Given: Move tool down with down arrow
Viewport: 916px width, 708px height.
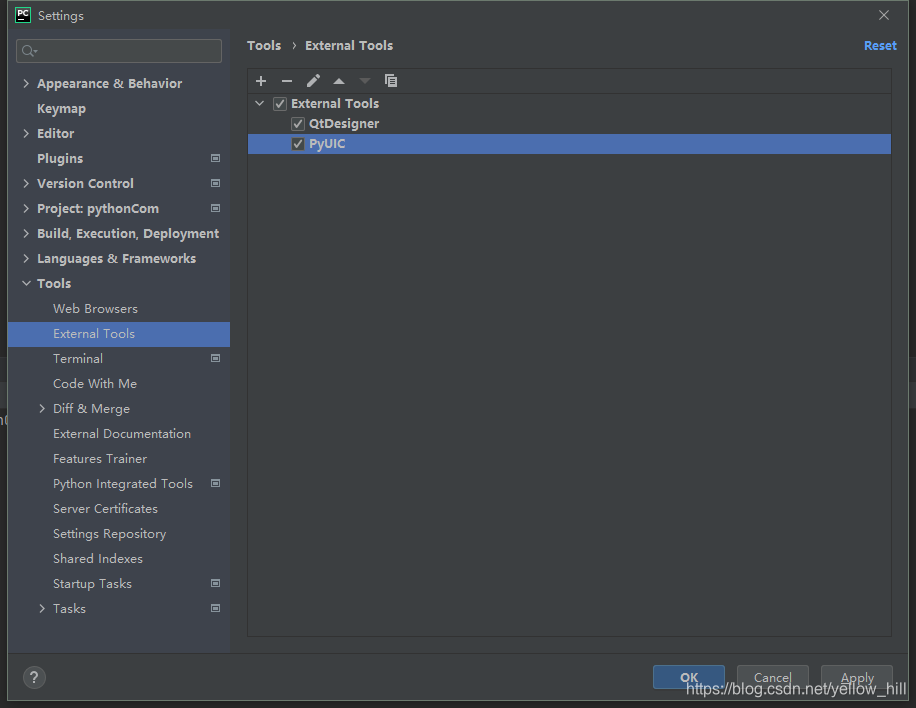Looking at the screenshot, I should click(x=365, y=81).
